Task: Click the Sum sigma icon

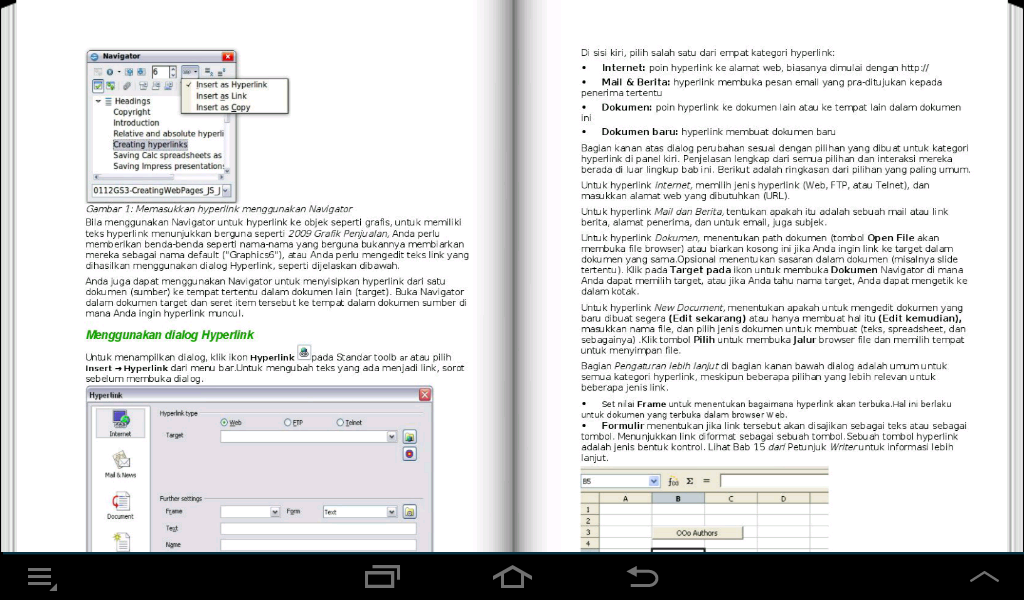Action: click(x=690, y=481)
